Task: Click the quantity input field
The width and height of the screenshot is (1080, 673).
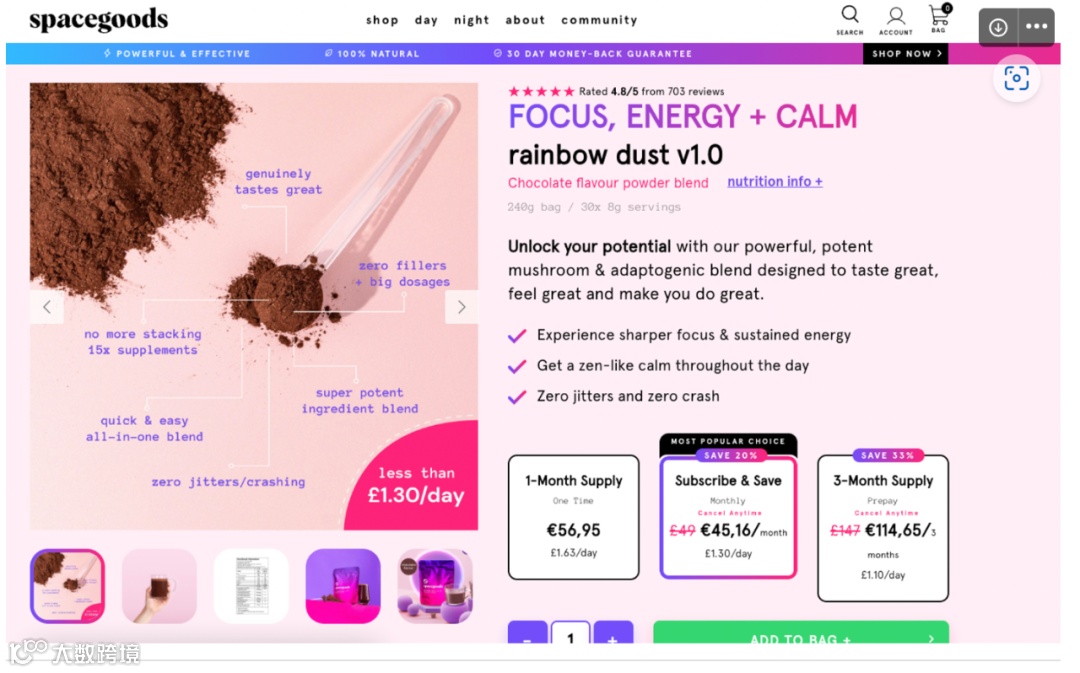Action: coord(570,634)
